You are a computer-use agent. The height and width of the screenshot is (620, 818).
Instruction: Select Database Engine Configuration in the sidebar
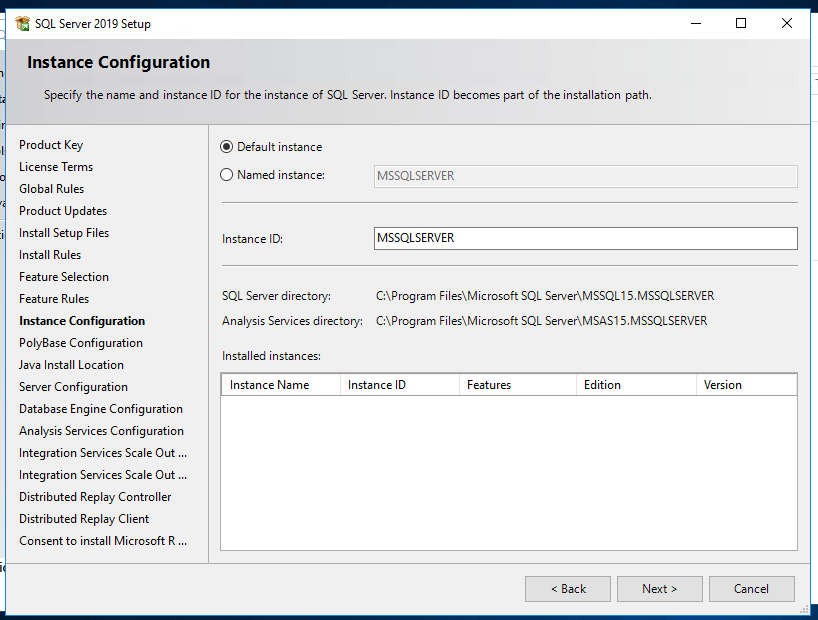pos(101,409)
